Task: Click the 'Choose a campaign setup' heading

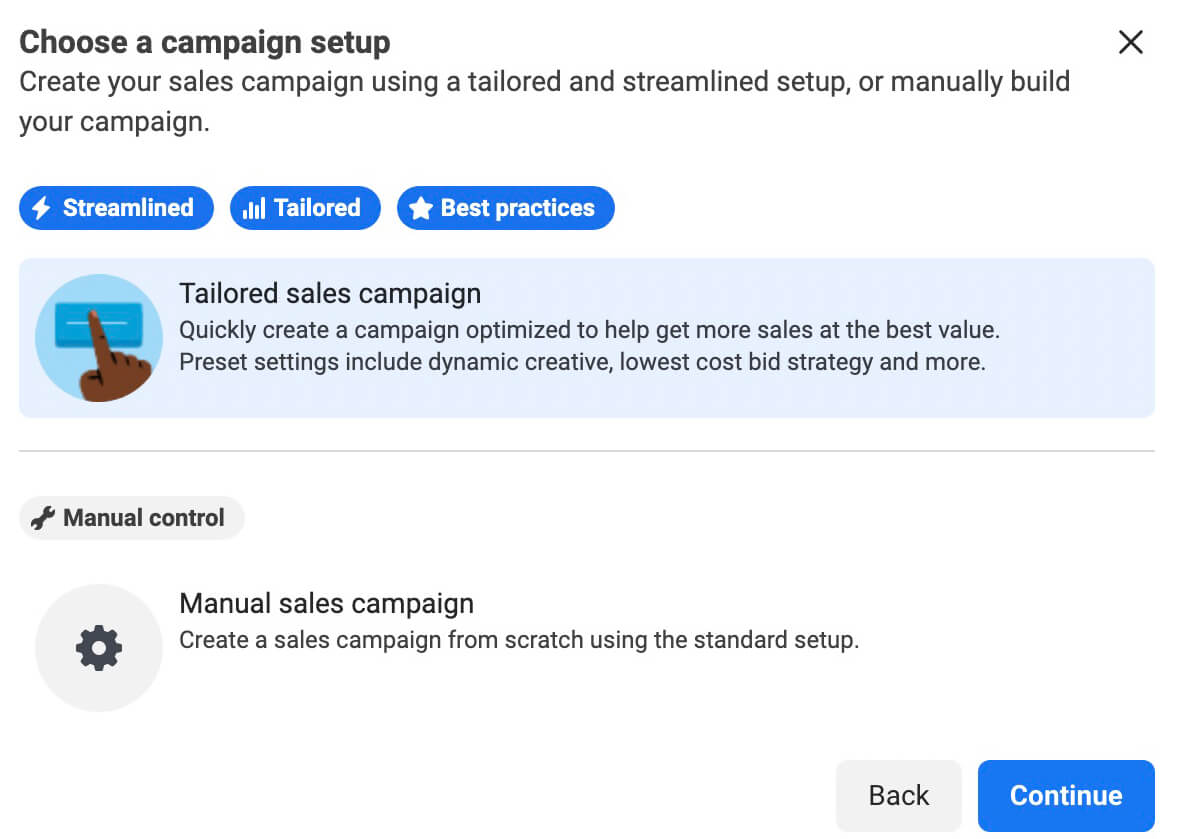Action: (x=205, y=42)
